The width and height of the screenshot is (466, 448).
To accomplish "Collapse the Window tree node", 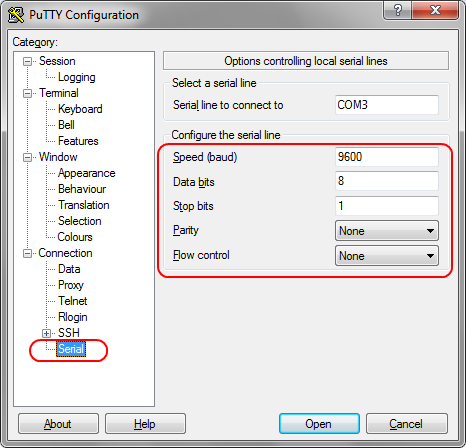I will pos(27,157).
